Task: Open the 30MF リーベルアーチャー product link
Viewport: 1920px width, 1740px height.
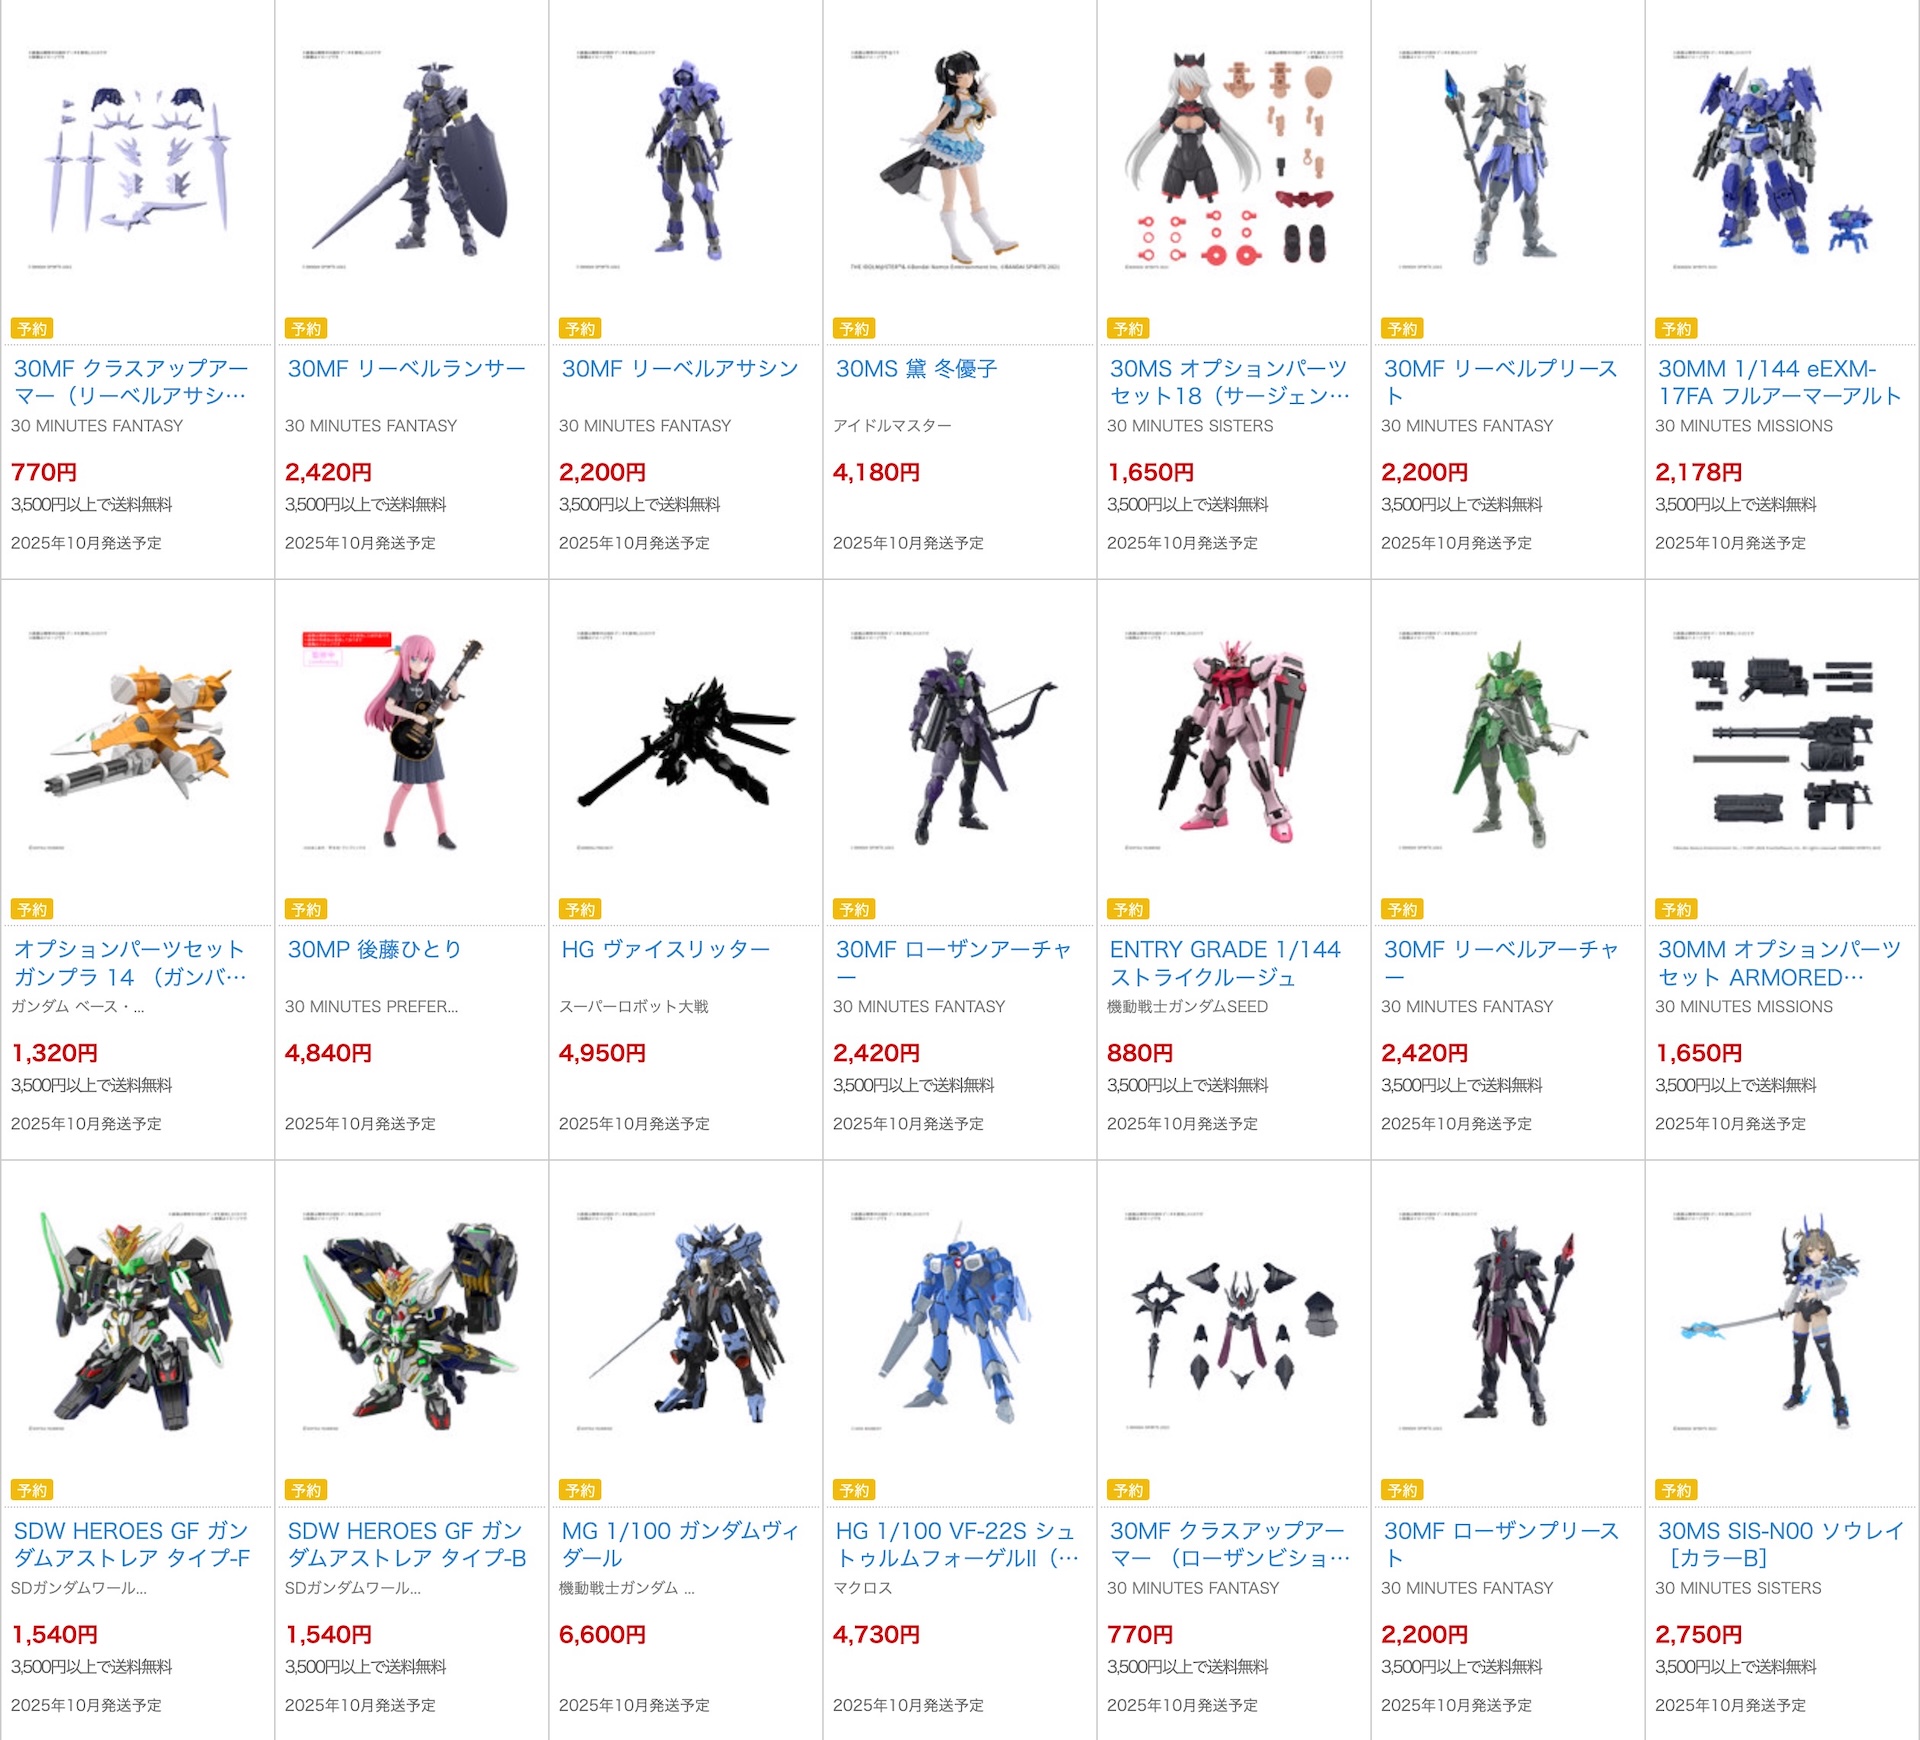Action: point(1501,963)
